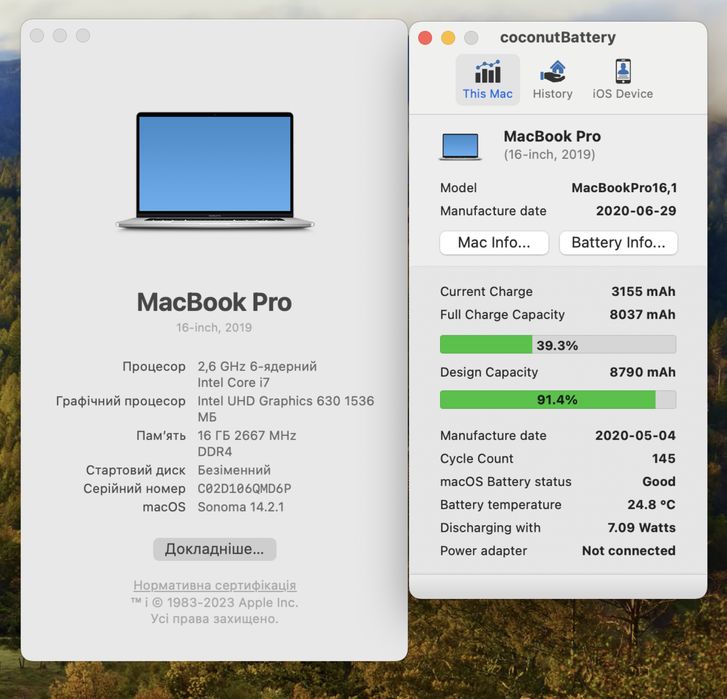Click the 39.3% charge progress bar
Image resolution: width=727 pixels, height=699 pixels.
558,345
